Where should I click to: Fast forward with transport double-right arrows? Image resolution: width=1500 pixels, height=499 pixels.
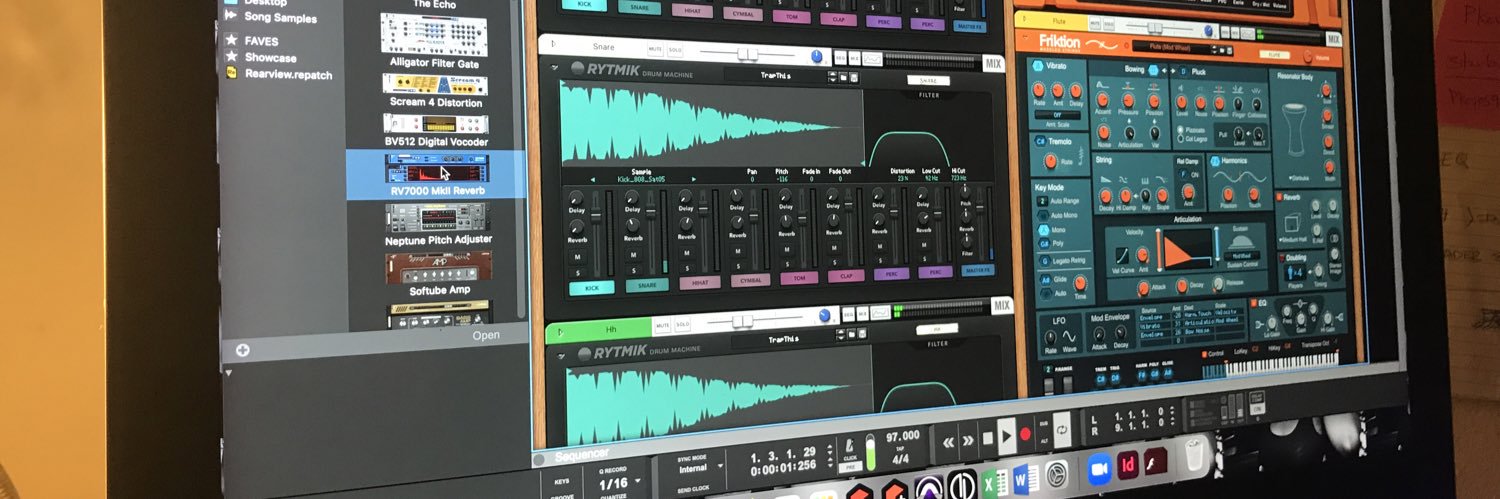coord(966,439)
